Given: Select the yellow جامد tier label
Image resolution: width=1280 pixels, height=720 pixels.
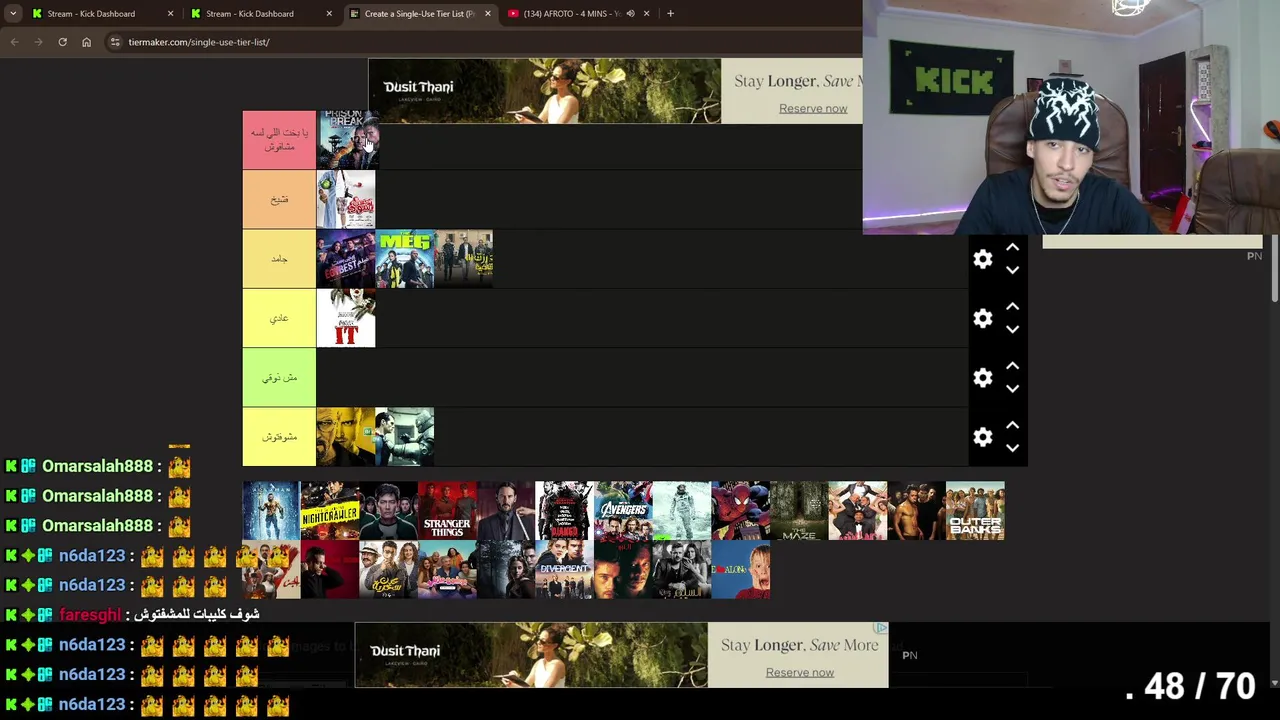Looking at the screenshot, I should tap(279, 259).
